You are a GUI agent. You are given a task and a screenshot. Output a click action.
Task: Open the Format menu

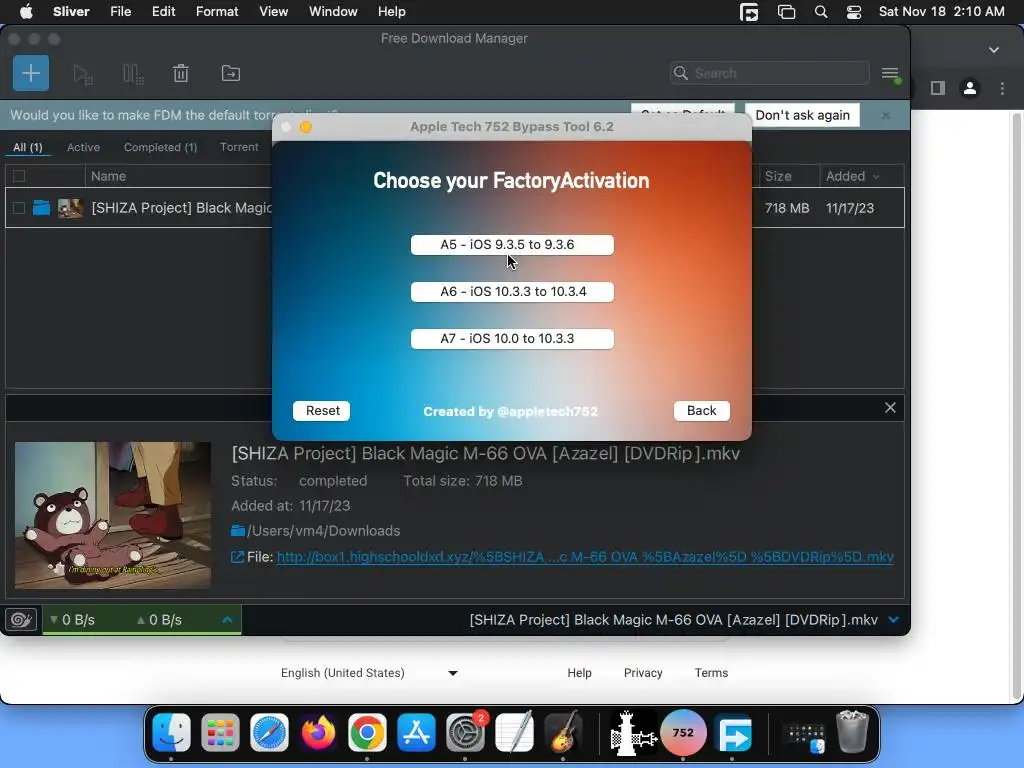click(217, 12)
